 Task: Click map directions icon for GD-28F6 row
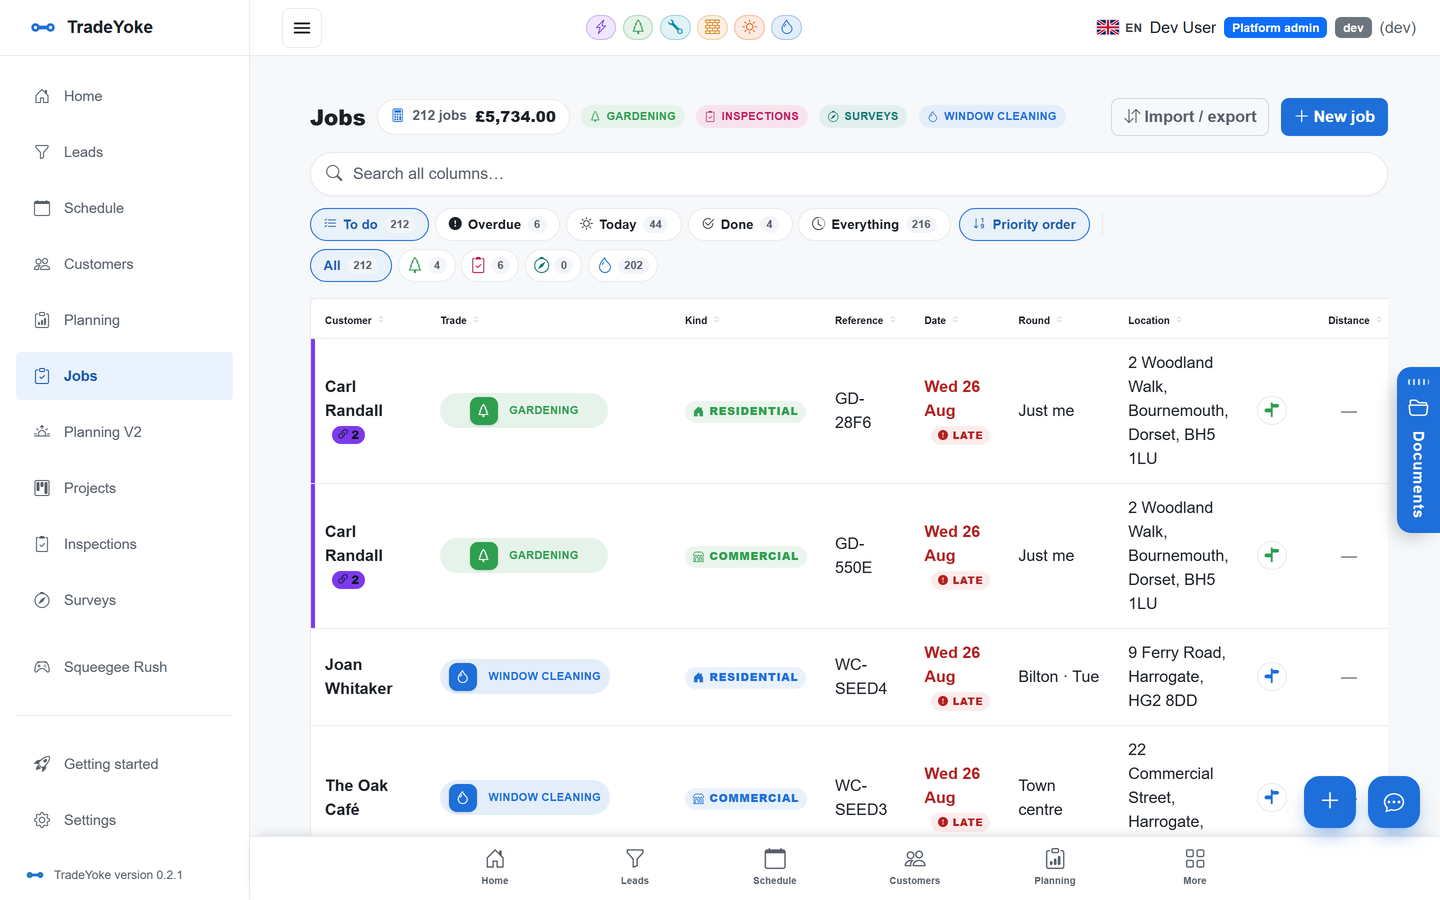[1272, 410]
